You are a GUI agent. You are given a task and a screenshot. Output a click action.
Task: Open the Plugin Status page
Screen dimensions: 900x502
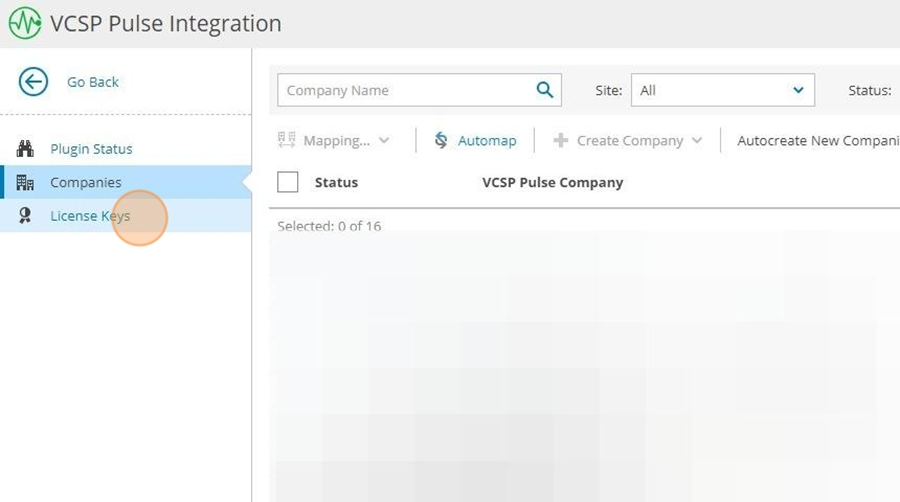pos(91,149)
